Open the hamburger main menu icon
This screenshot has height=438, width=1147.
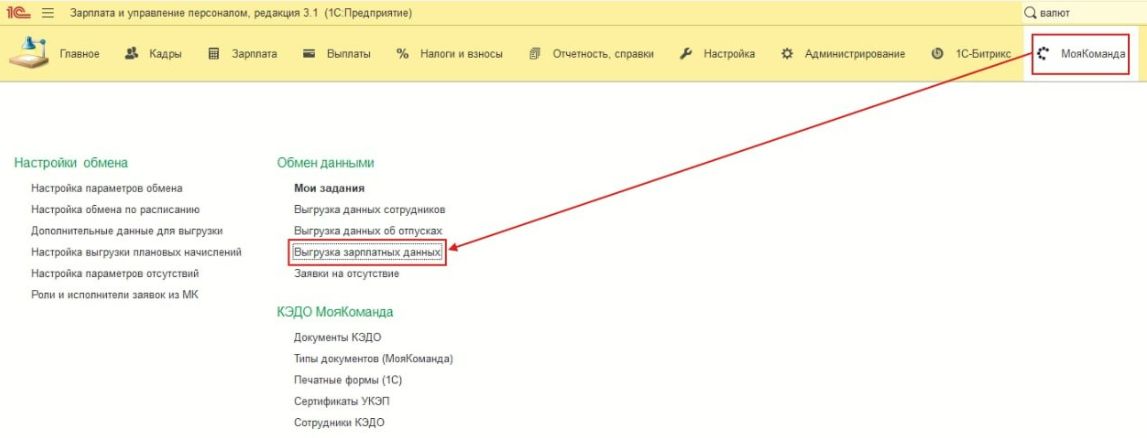pos(48,13)
